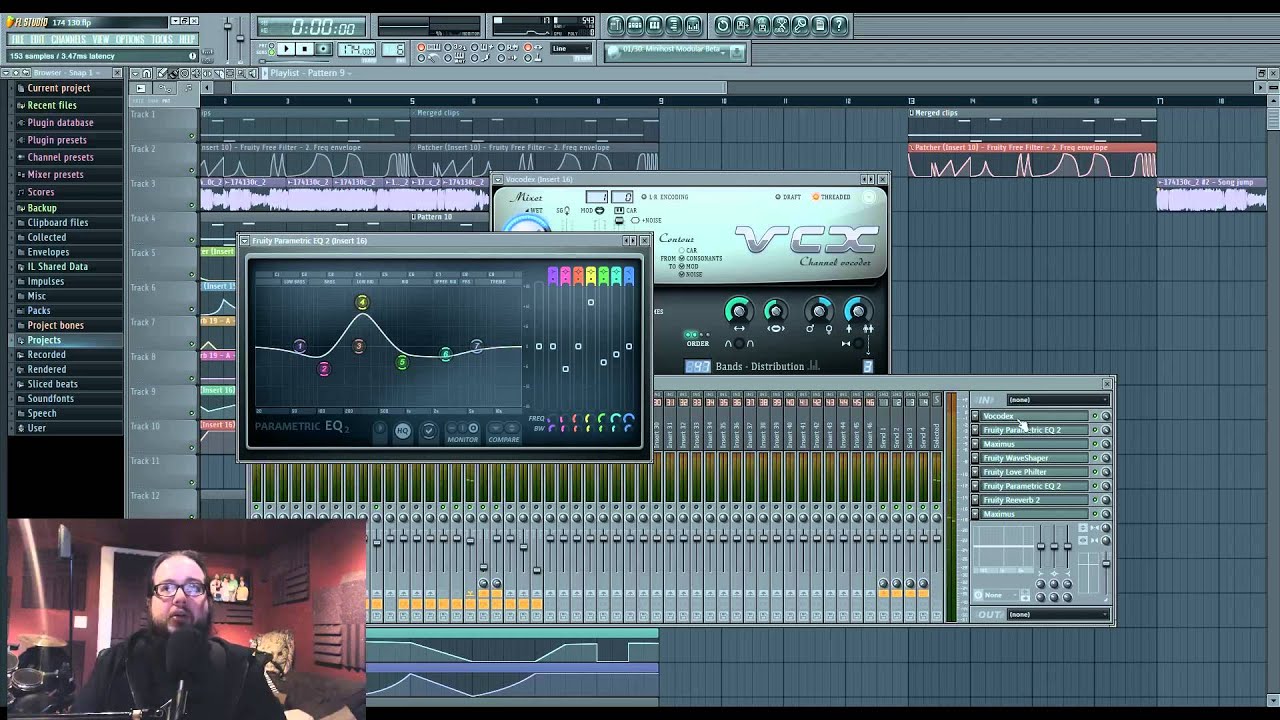Disable the Vocodex effect slot LED
This screenshot has width=1280, height=720.
(1094, 416)
